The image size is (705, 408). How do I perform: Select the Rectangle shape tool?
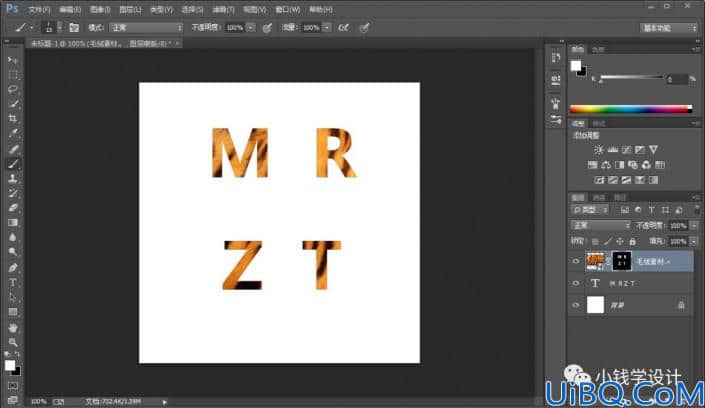click(x=13, y=312)
